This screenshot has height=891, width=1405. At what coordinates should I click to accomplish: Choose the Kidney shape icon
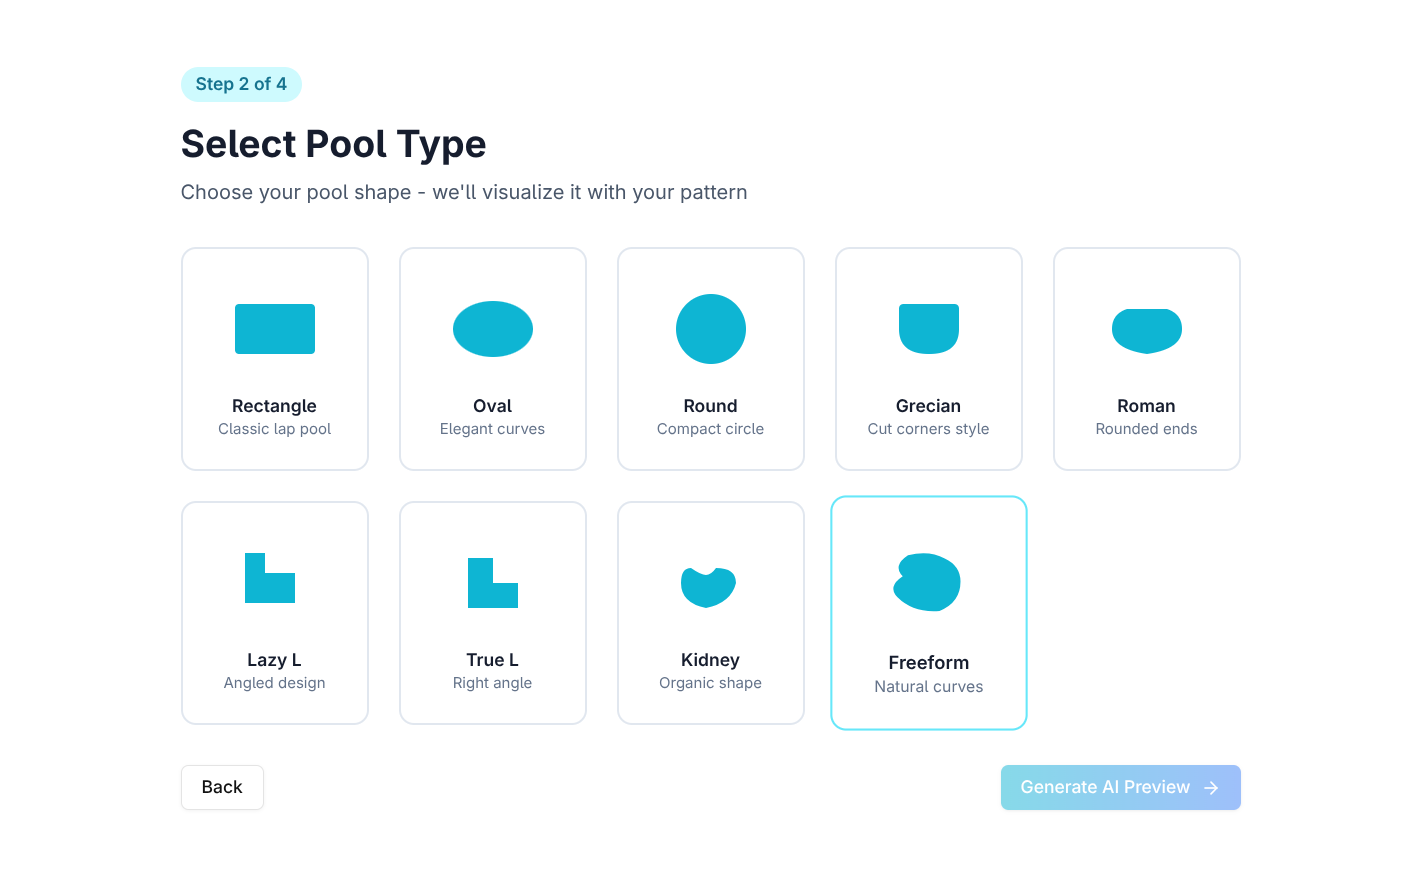pos(708,587)
